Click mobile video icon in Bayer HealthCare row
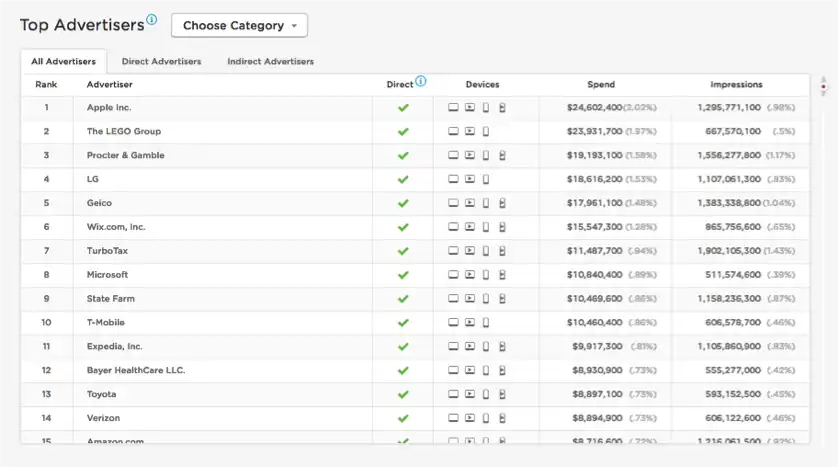The height and width of the screenshot is (468, 839). pos(502,370)
